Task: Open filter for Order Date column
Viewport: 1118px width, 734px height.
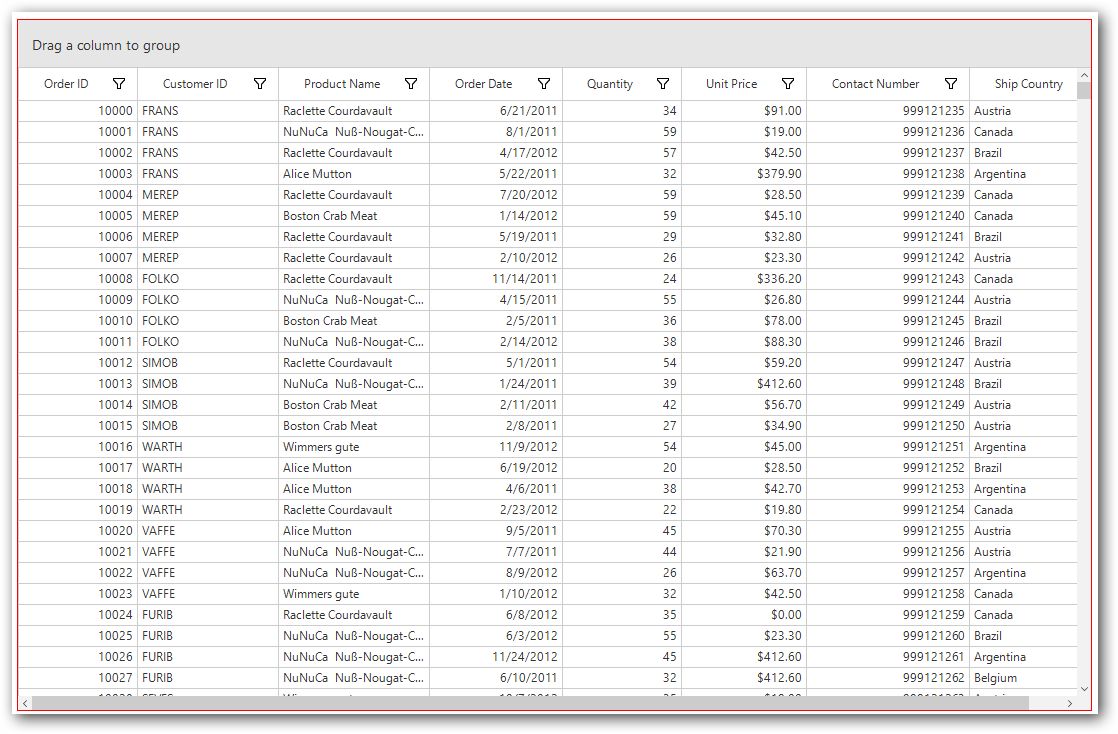Action: [544, 84]
